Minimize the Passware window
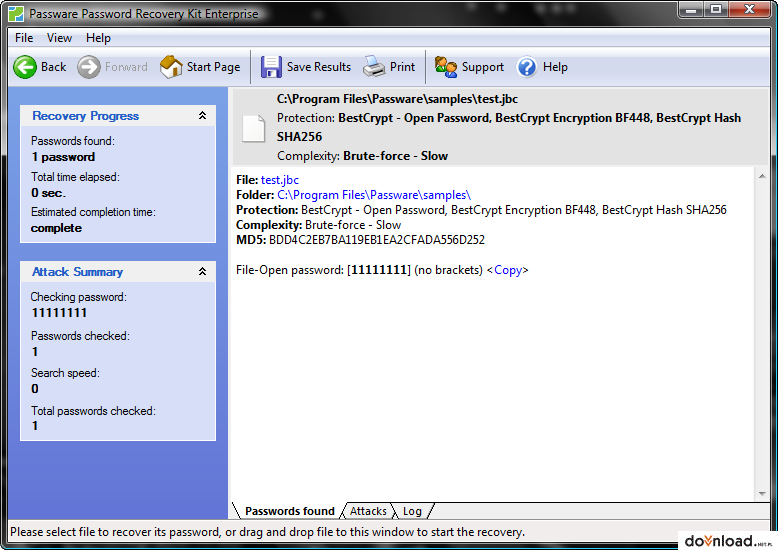This screenshot has height=550, width=778. [x=692, y=9]
